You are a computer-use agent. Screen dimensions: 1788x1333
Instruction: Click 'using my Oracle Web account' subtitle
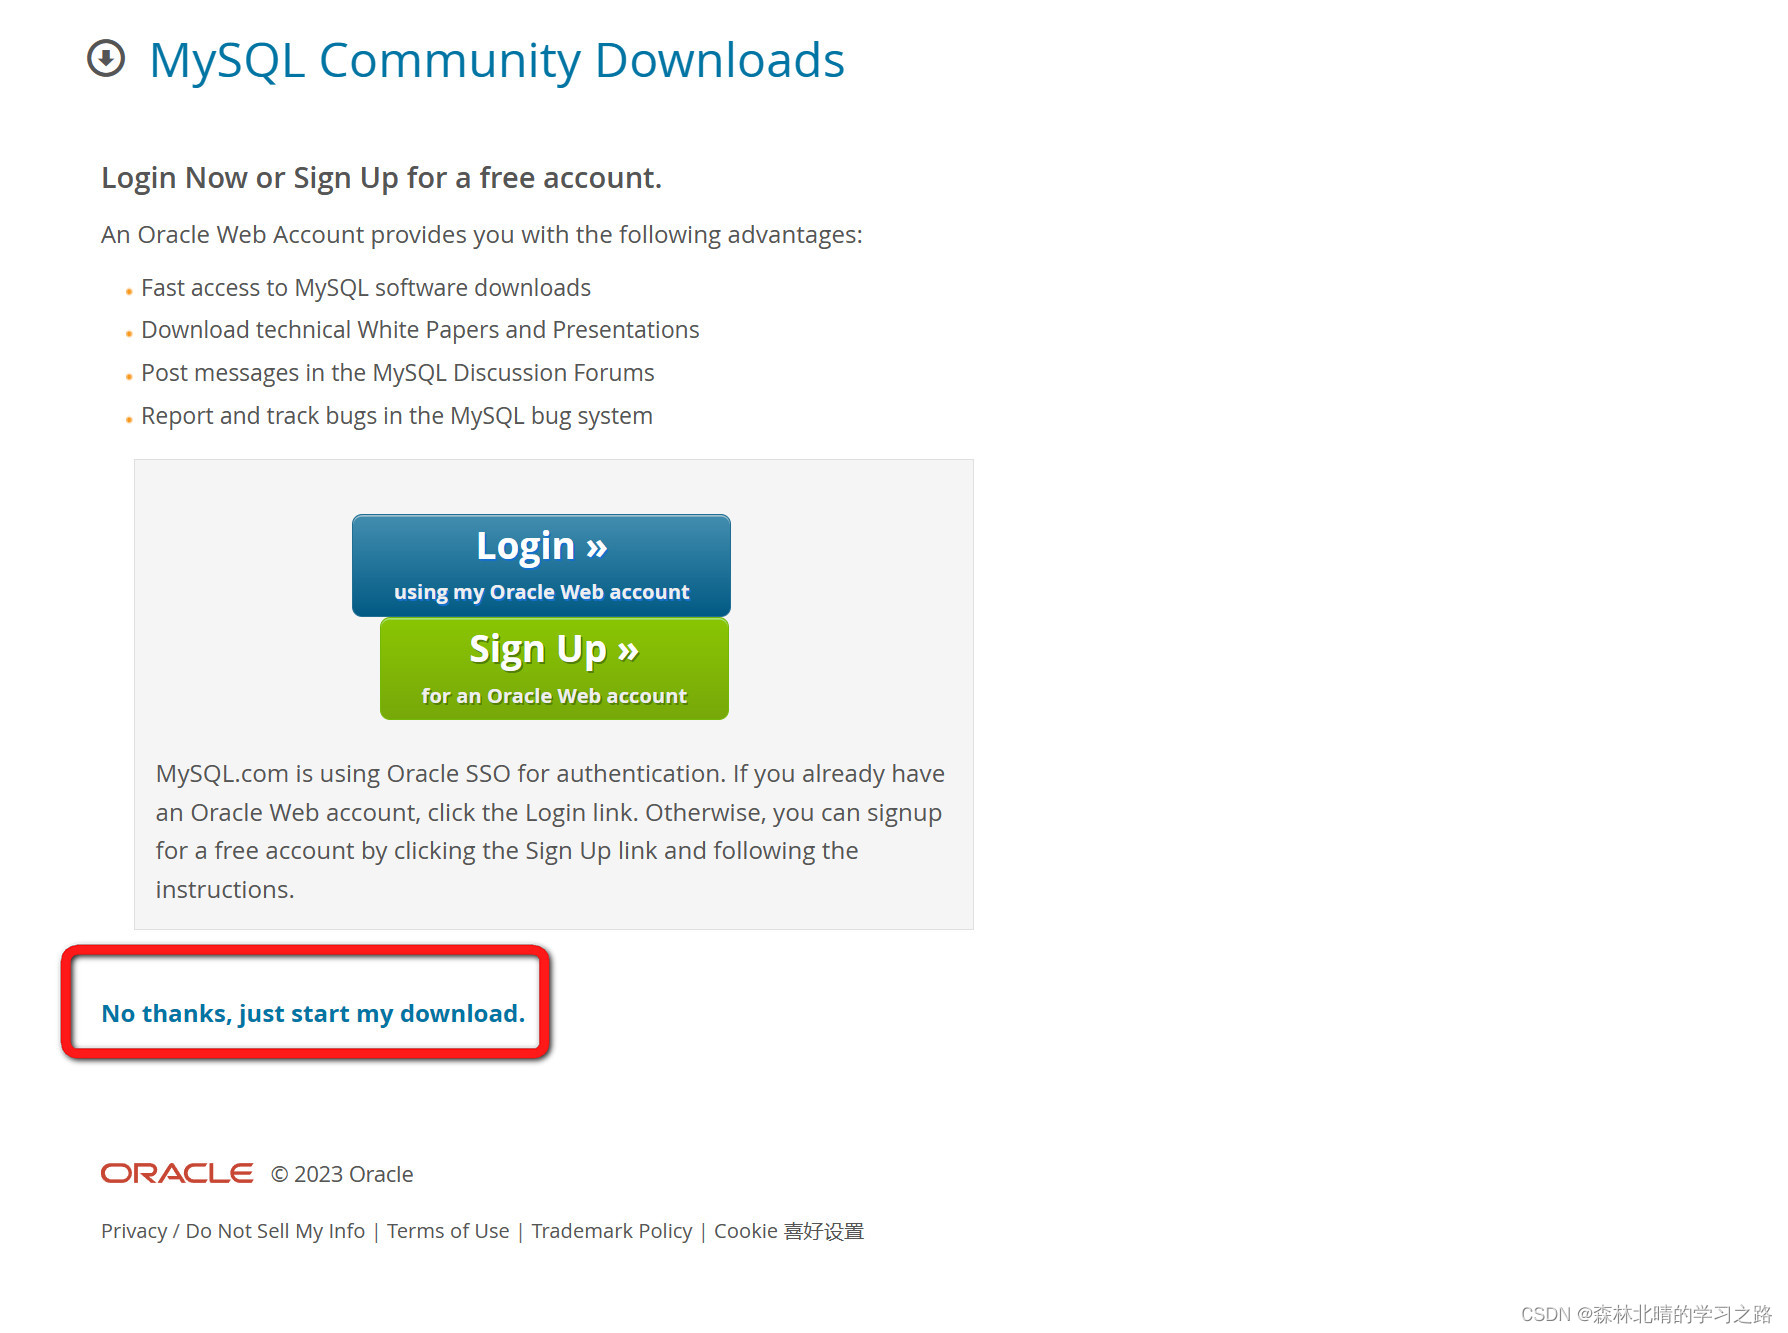pyautogui.click(x=541, y=592)
